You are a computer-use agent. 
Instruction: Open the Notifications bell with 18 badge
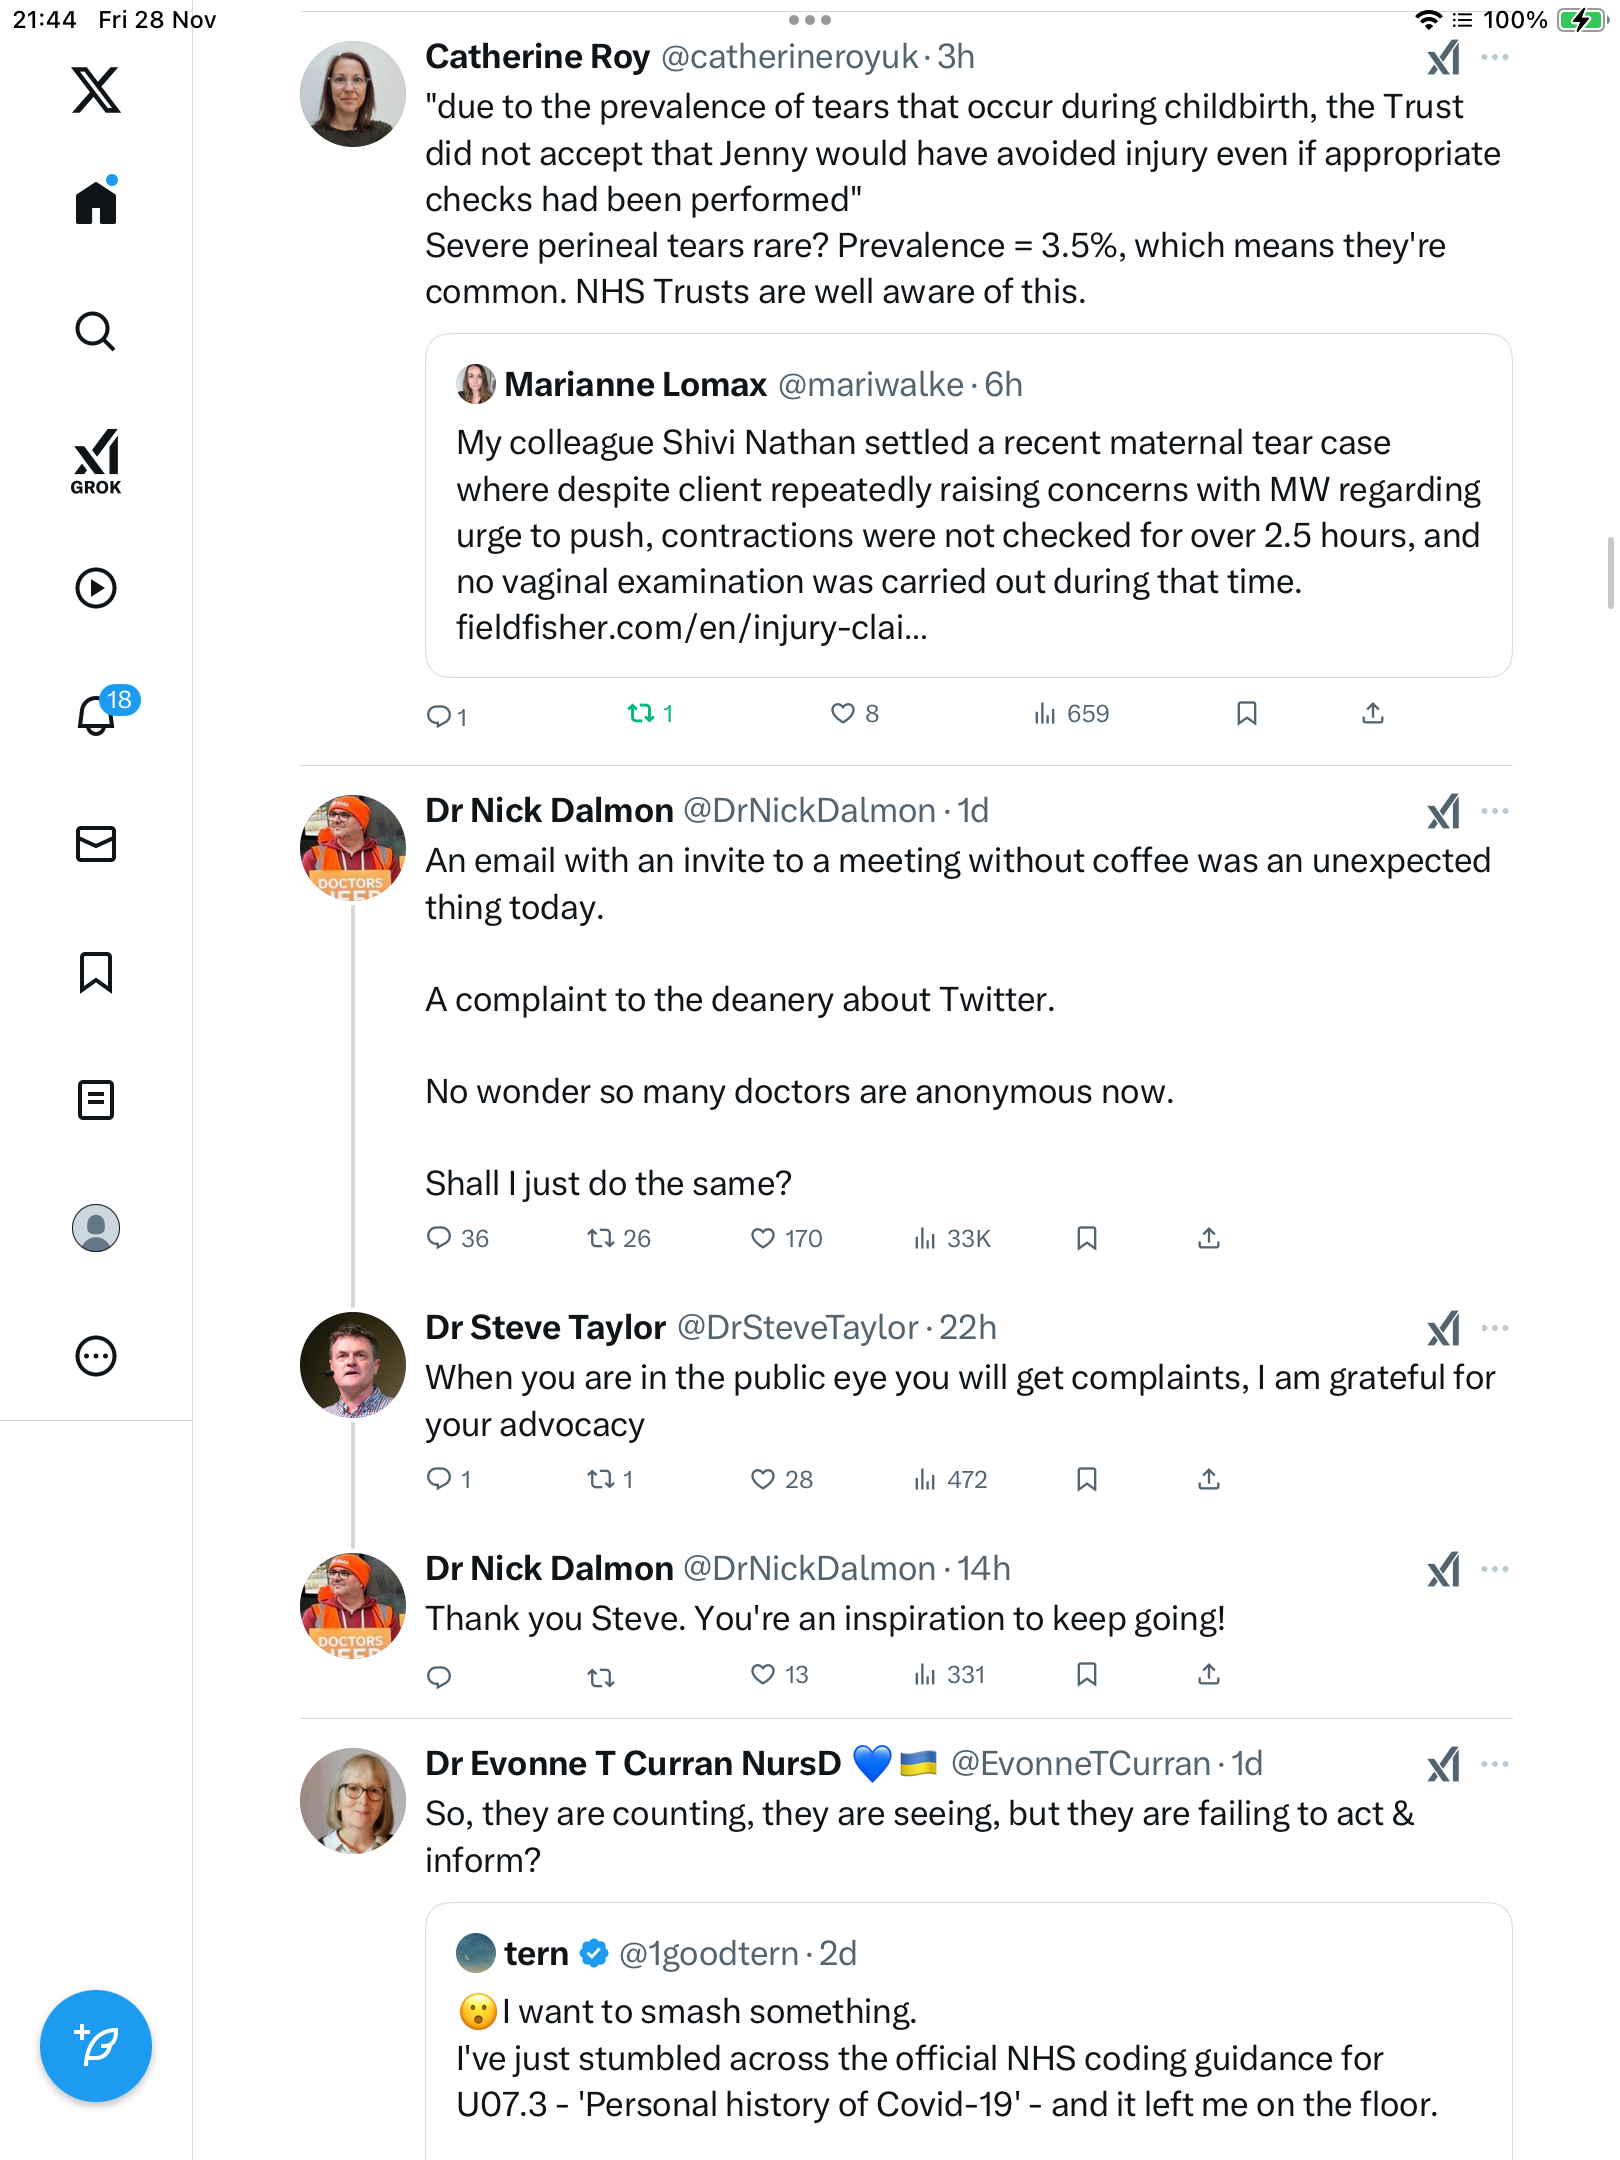97,715
